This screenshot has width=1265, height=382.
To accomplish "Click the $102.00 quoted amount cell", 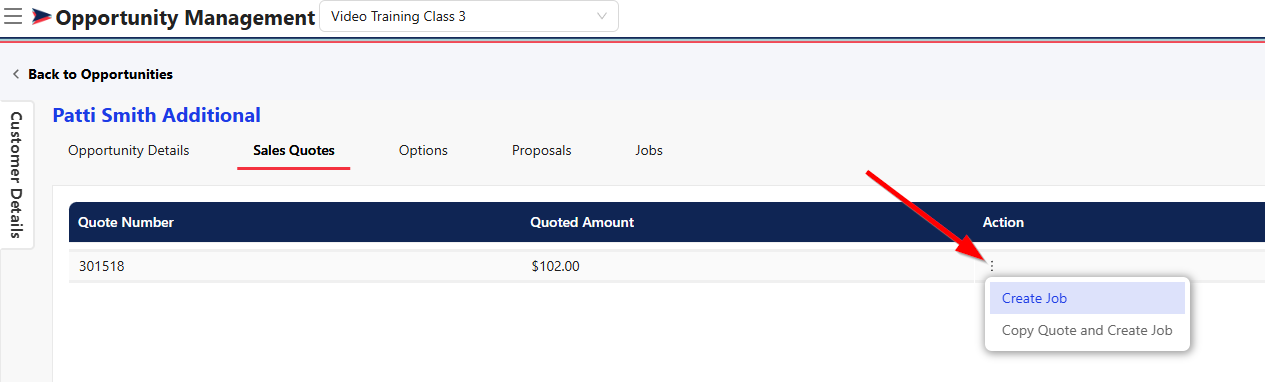I will pos(555,266).
